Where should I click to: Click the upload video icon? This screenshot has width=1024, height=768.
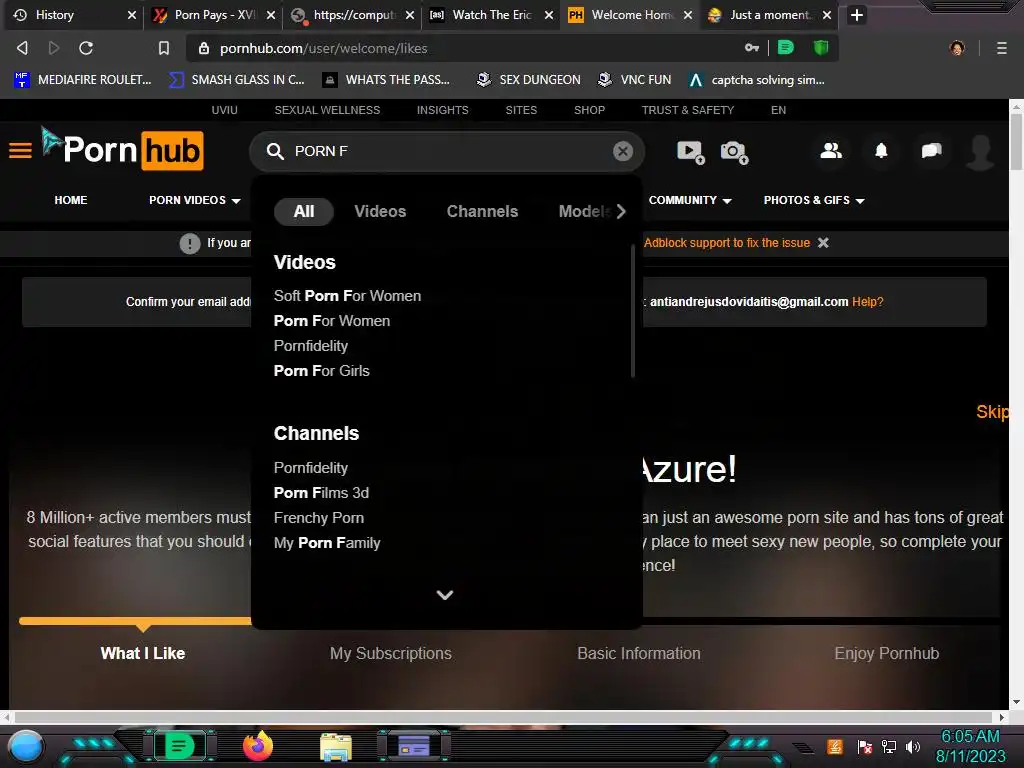[x=690, y=152]
